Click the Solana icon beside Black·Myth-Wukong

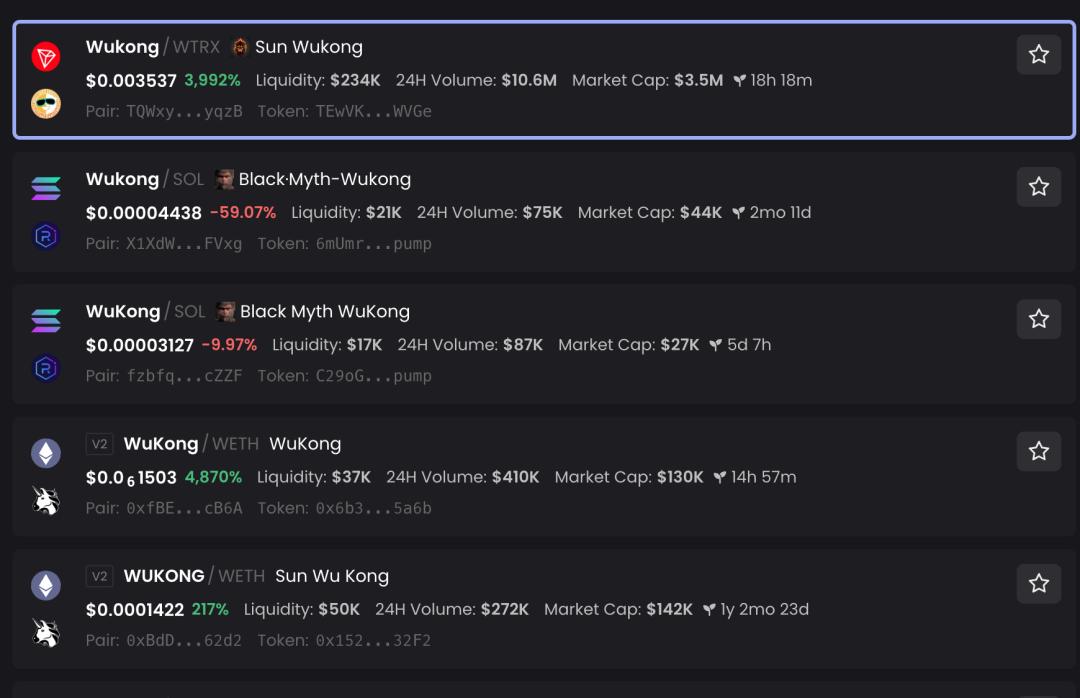click(x=46, y=188)
